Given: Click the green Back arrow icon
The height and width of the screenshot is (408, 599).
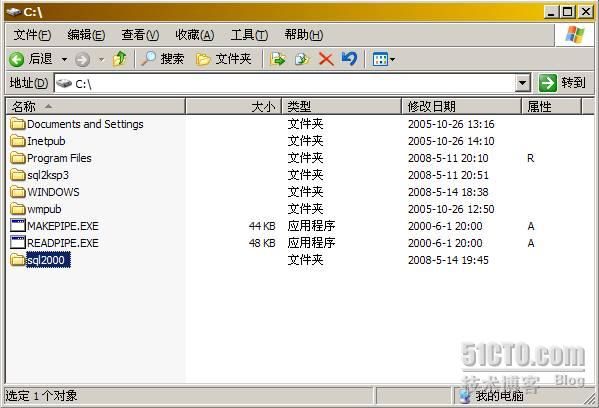Looking at the screenshot, I should coord(16,59).
